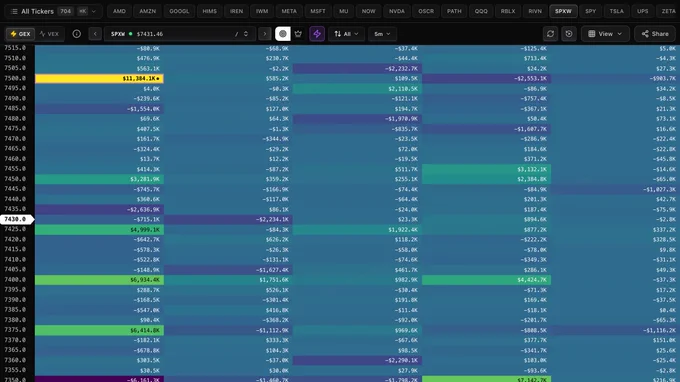The height and width of the screenshot is (382, 680).
Task: Toggle the VEX exposure mode
Action: click(49, 34)
